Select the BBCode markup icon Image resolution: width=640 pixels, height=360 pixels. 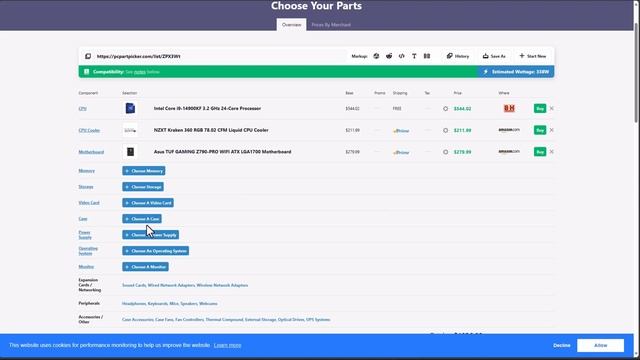427,56
